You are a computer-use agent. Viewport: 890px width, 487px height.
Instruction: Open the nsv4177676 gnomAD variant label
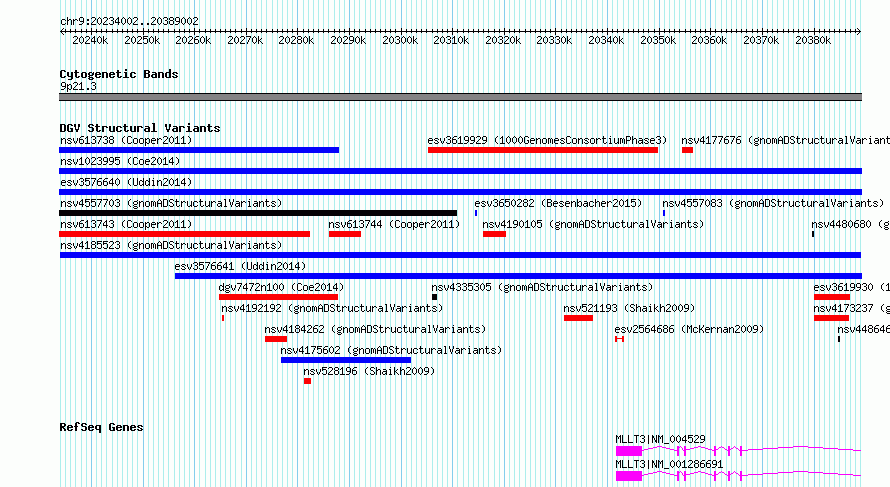[786, 140]
